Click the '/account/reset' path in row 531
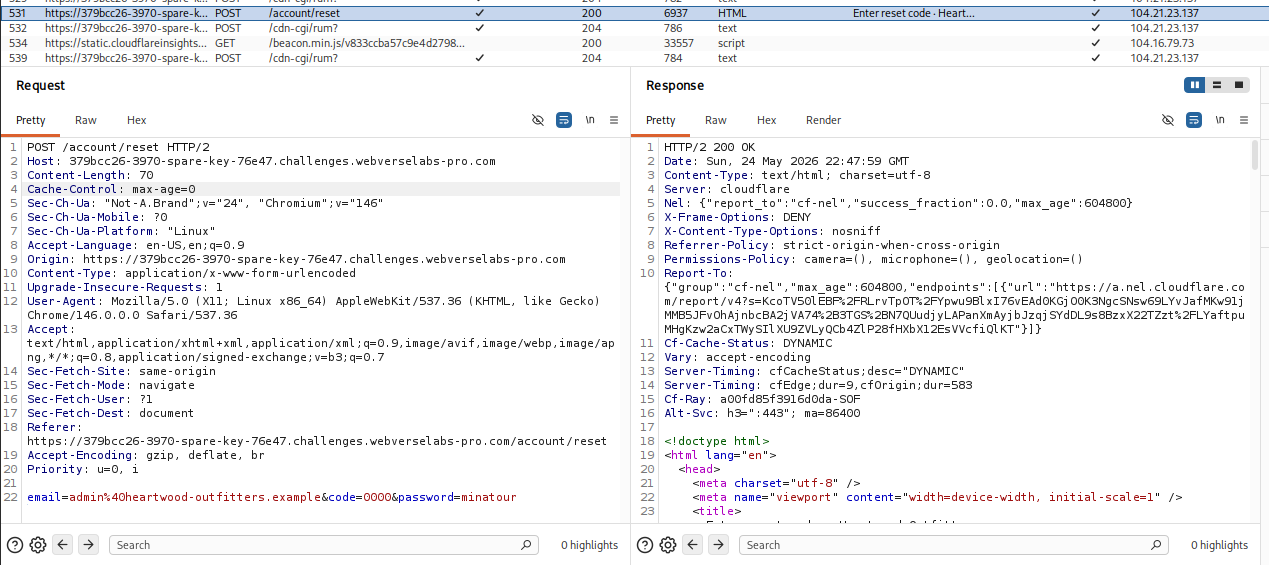 [304, 14]
